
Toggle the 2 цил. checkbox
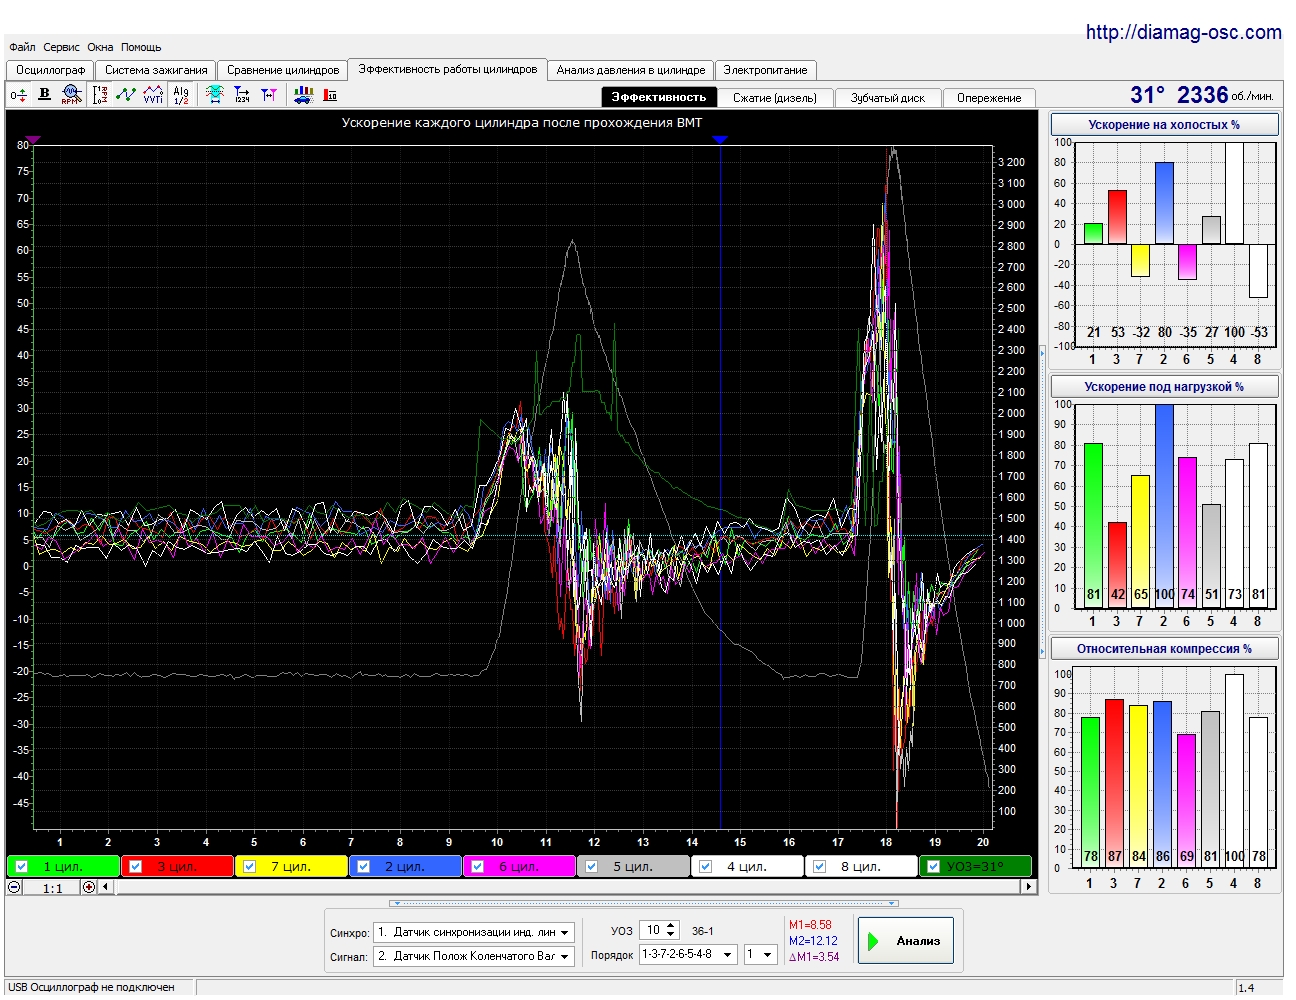[x=364, y=867]
